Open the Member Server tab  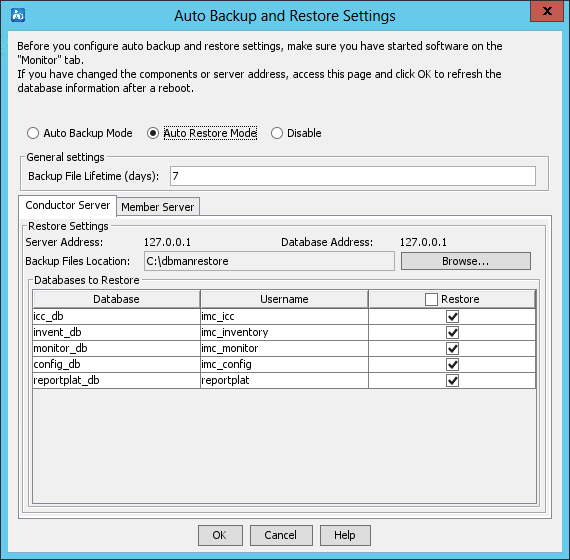[x=158, y=207]
